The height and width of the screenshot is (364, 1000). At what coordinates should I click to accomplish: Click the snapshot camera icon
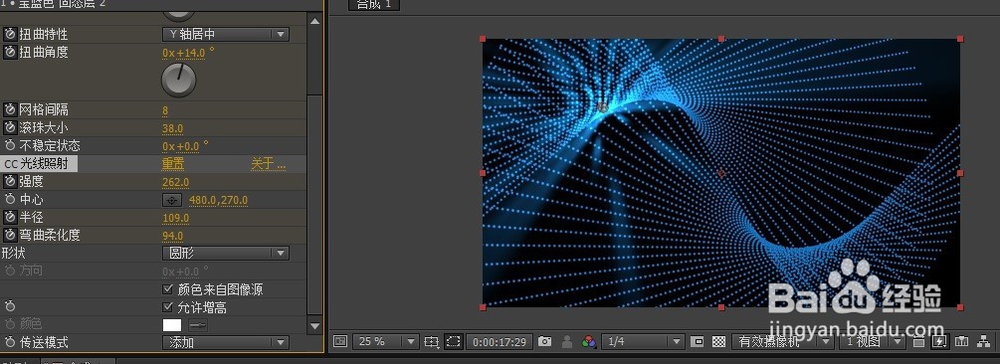(544, 342)
